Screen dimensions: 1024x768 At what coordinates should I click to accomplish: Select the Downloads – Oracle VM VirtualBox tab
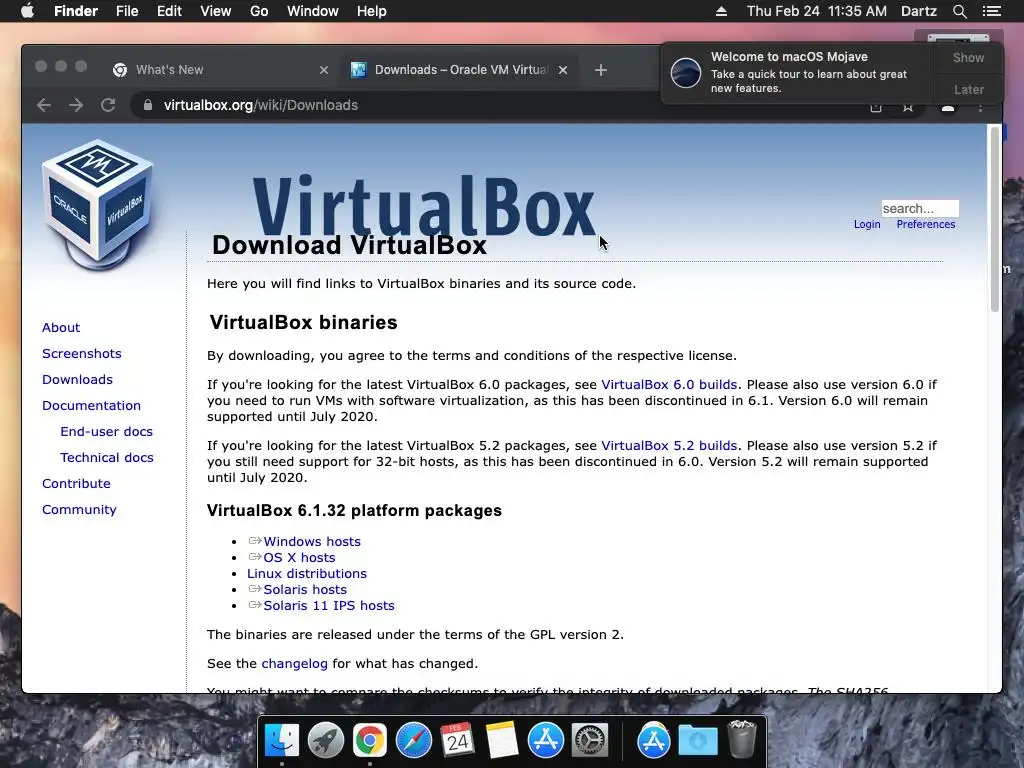(460, 70)
